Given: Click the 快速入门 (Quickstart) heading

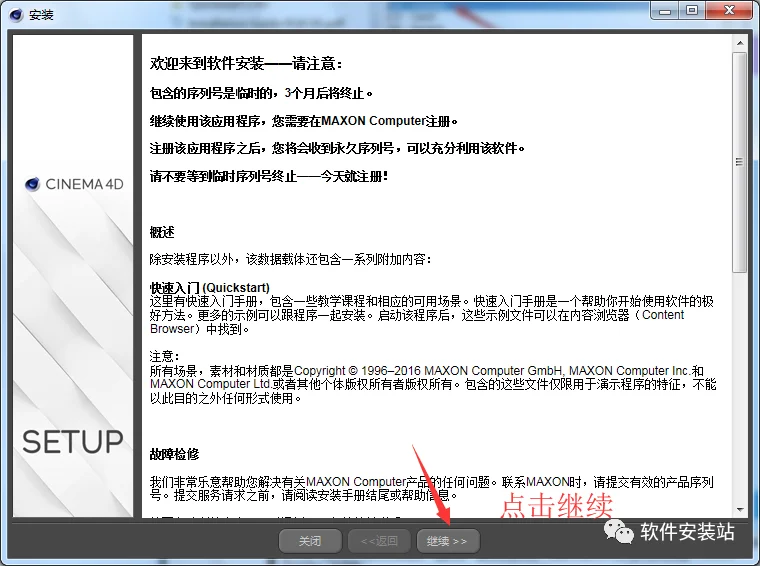Looking at the screenshot, I should pyautogui.click(x=209, y=287).
